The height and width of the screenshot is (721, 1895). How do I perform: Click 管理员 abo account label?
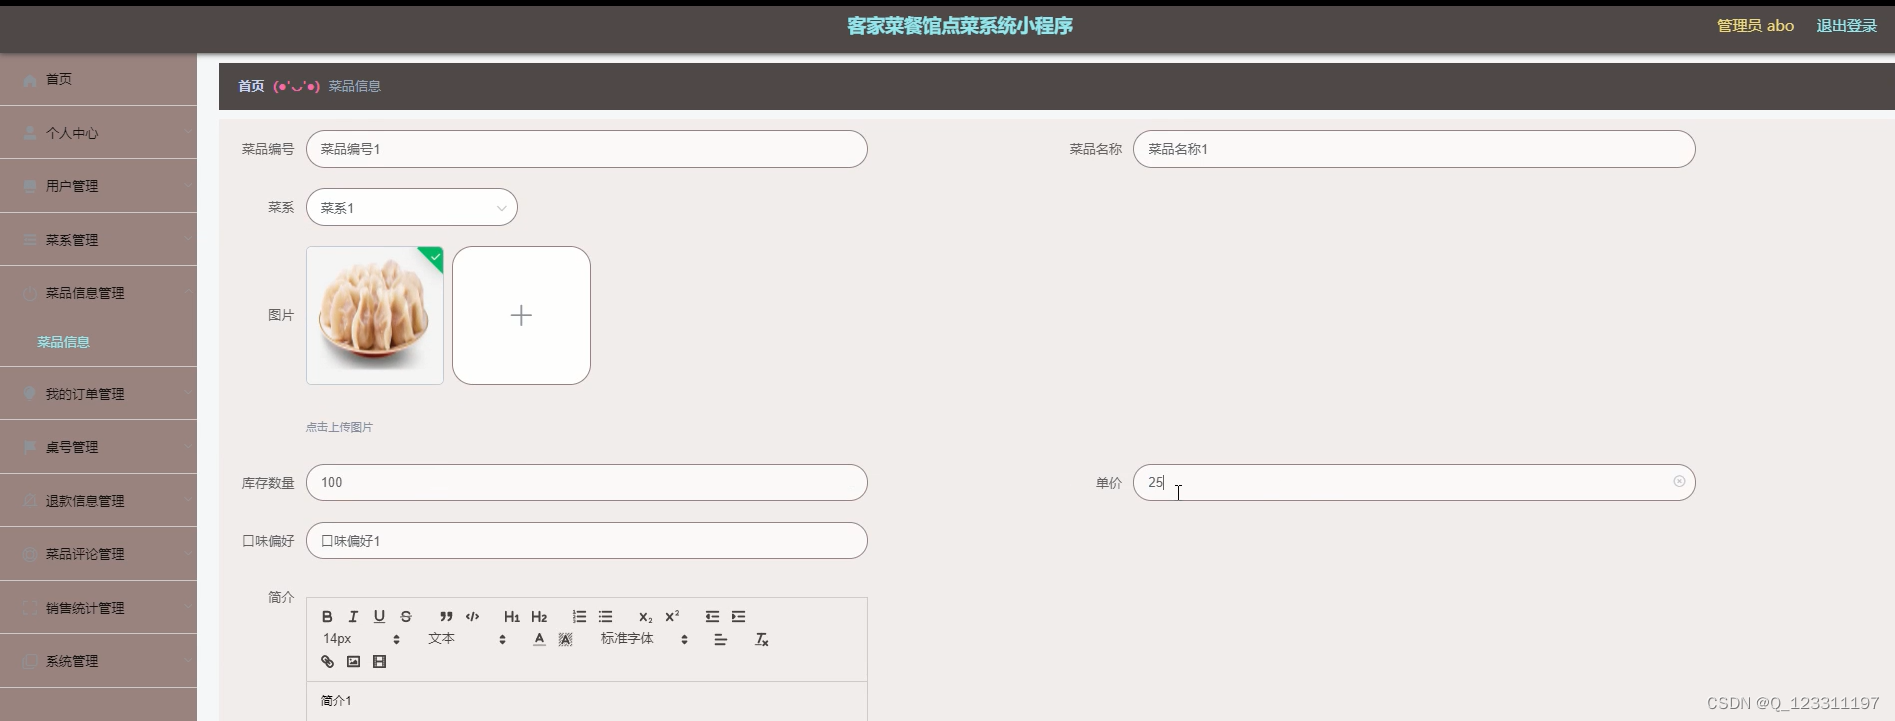(1755, 26)
